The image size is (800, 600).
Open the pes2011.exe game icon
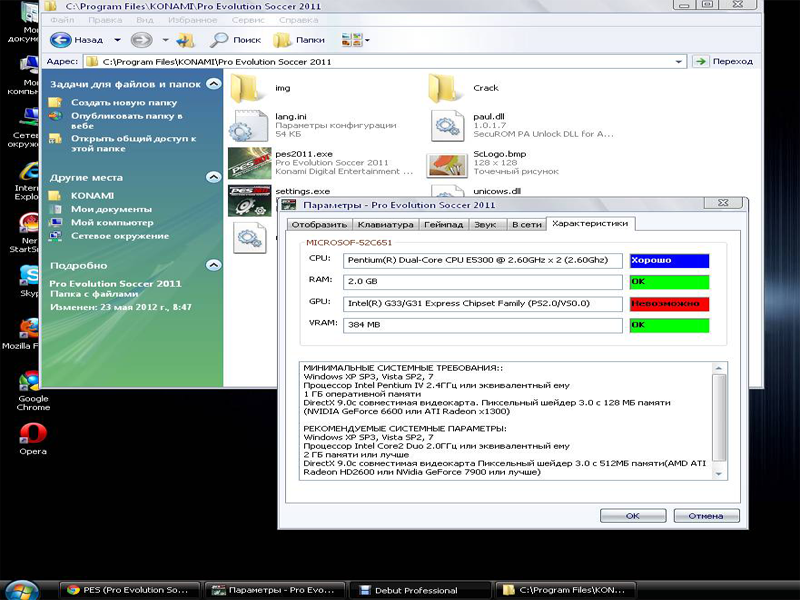[x=248, y=163]
